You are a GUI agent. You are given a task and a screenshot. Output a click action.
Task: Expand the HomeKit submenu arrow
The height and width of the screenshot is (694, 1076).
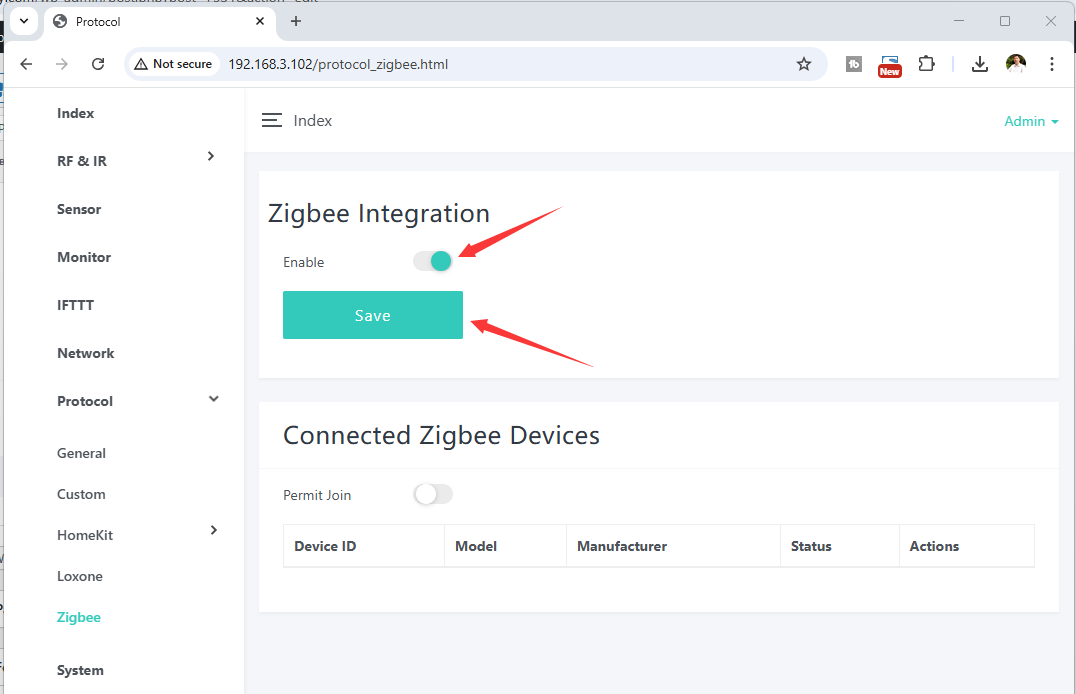tap(213, 530)
